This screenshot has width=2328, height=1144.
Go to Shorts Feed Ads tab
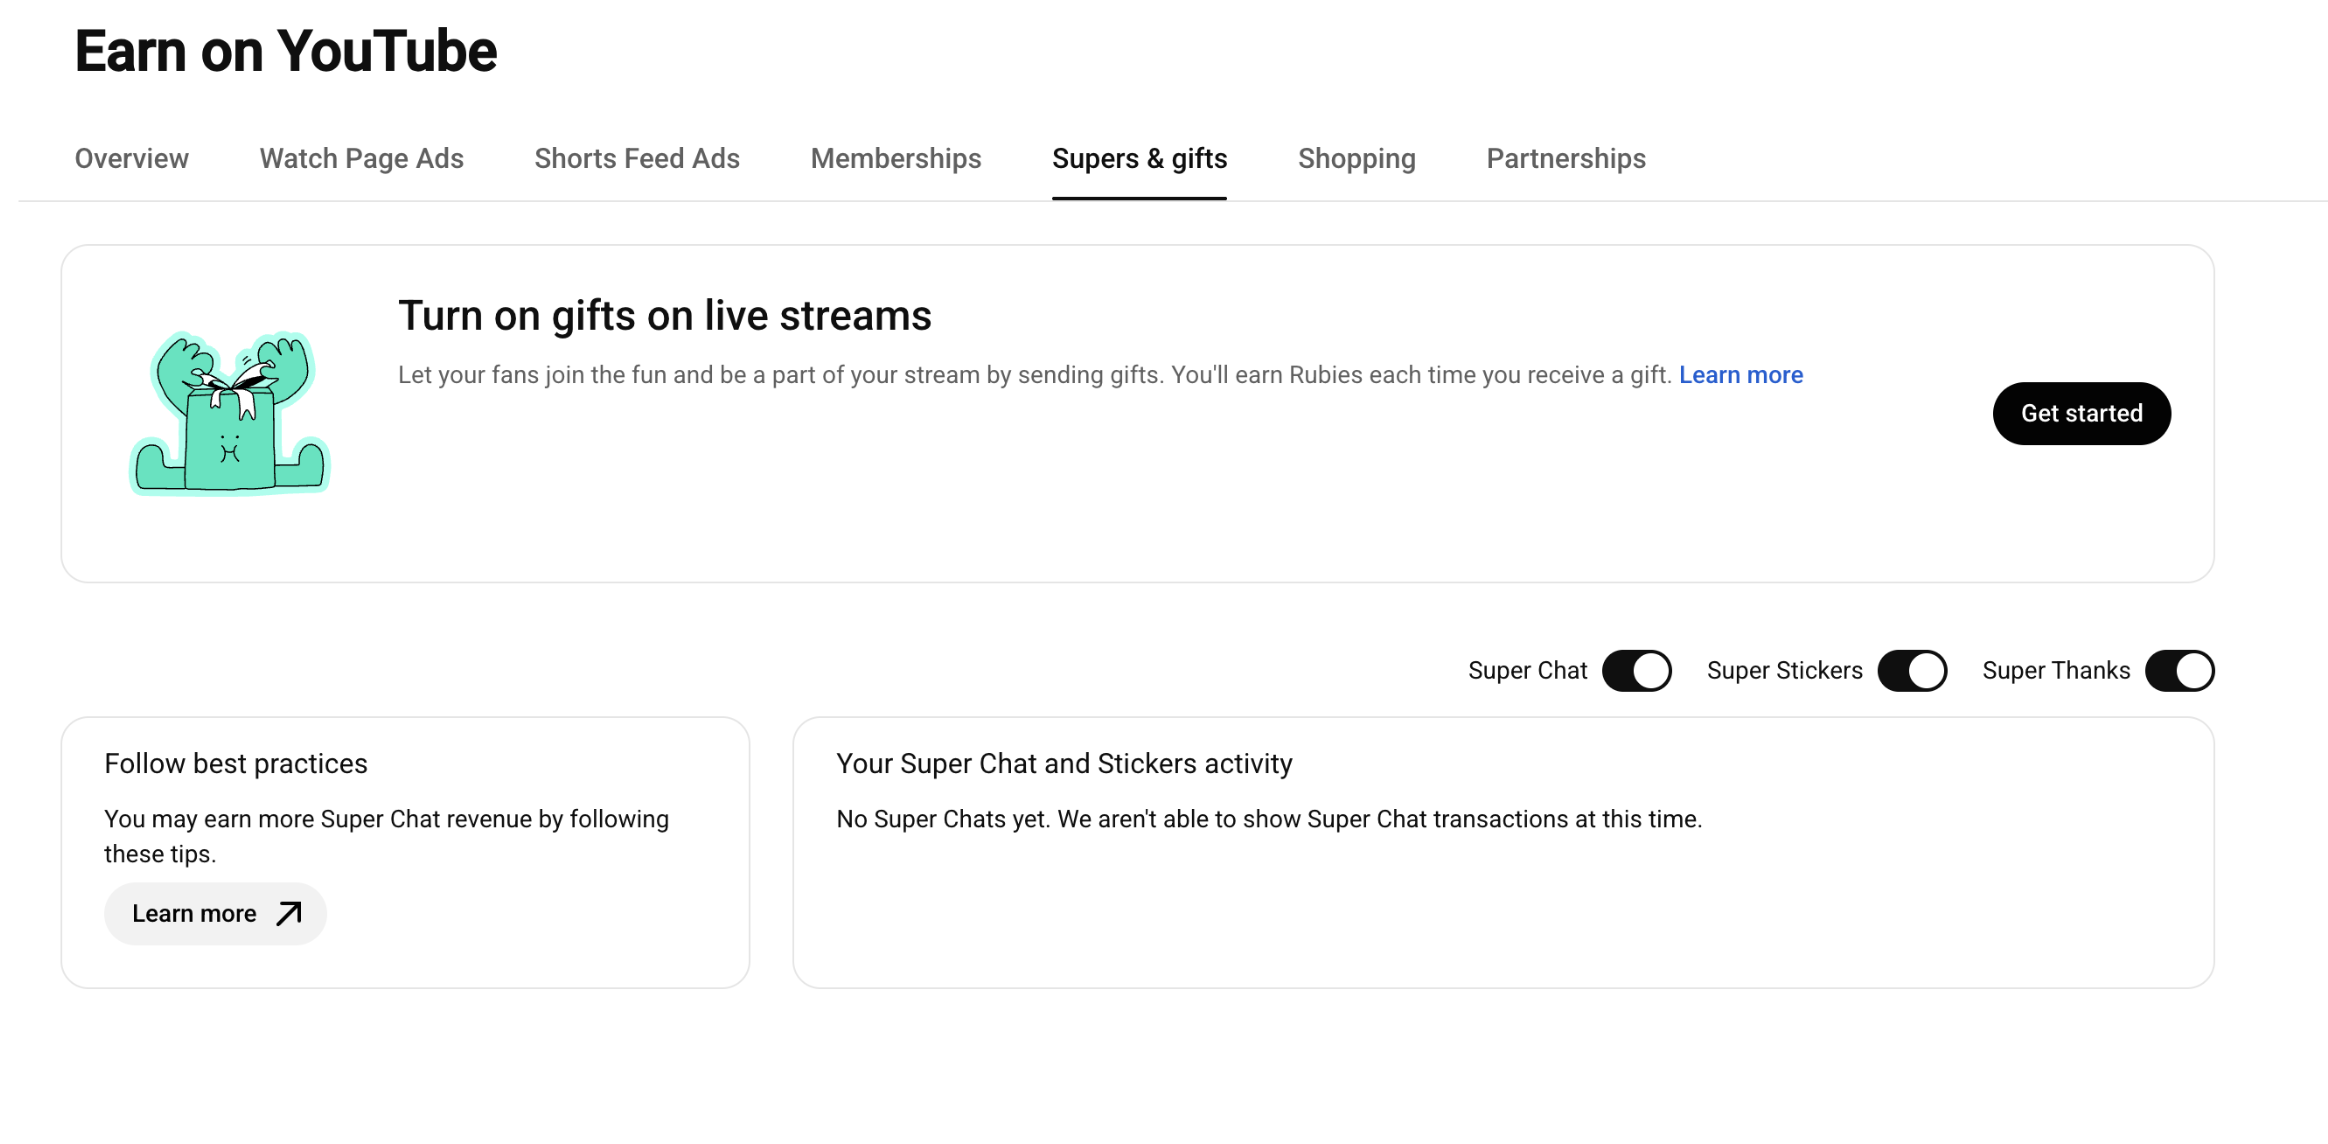(x=637, y=158)
